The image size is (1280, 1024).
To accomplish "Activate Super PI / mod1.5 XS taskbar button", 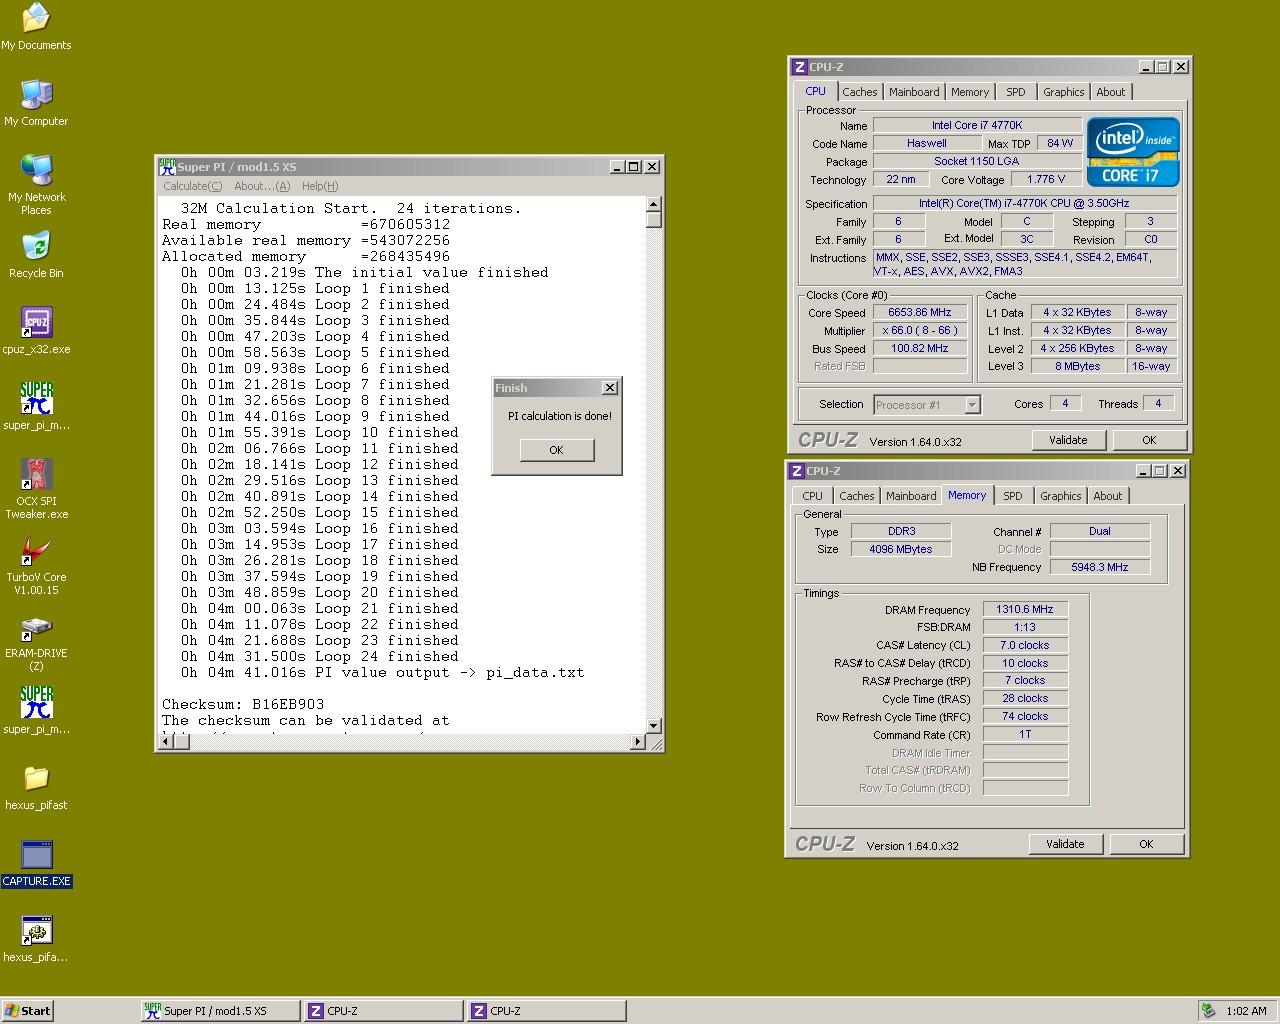I will 220,1011.
